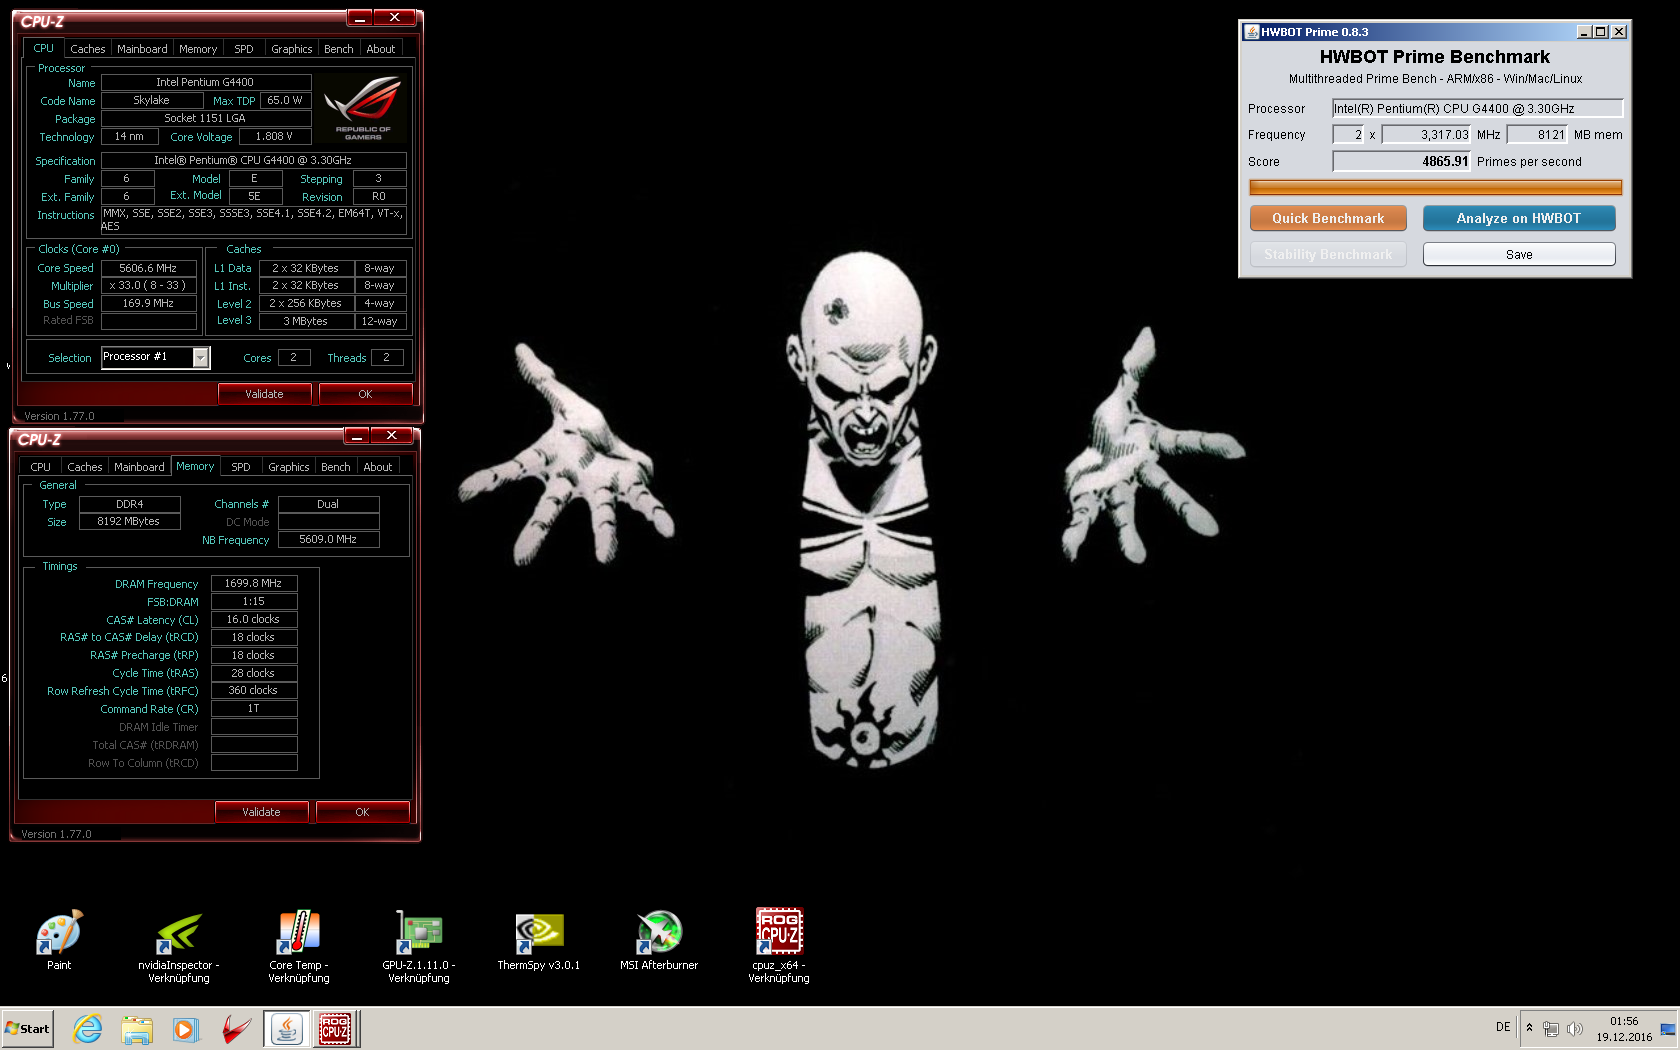Open the cpuz_x64 desktop shortcut
The width and height of the screenshot is (1680, 1050).
[779, 946]
